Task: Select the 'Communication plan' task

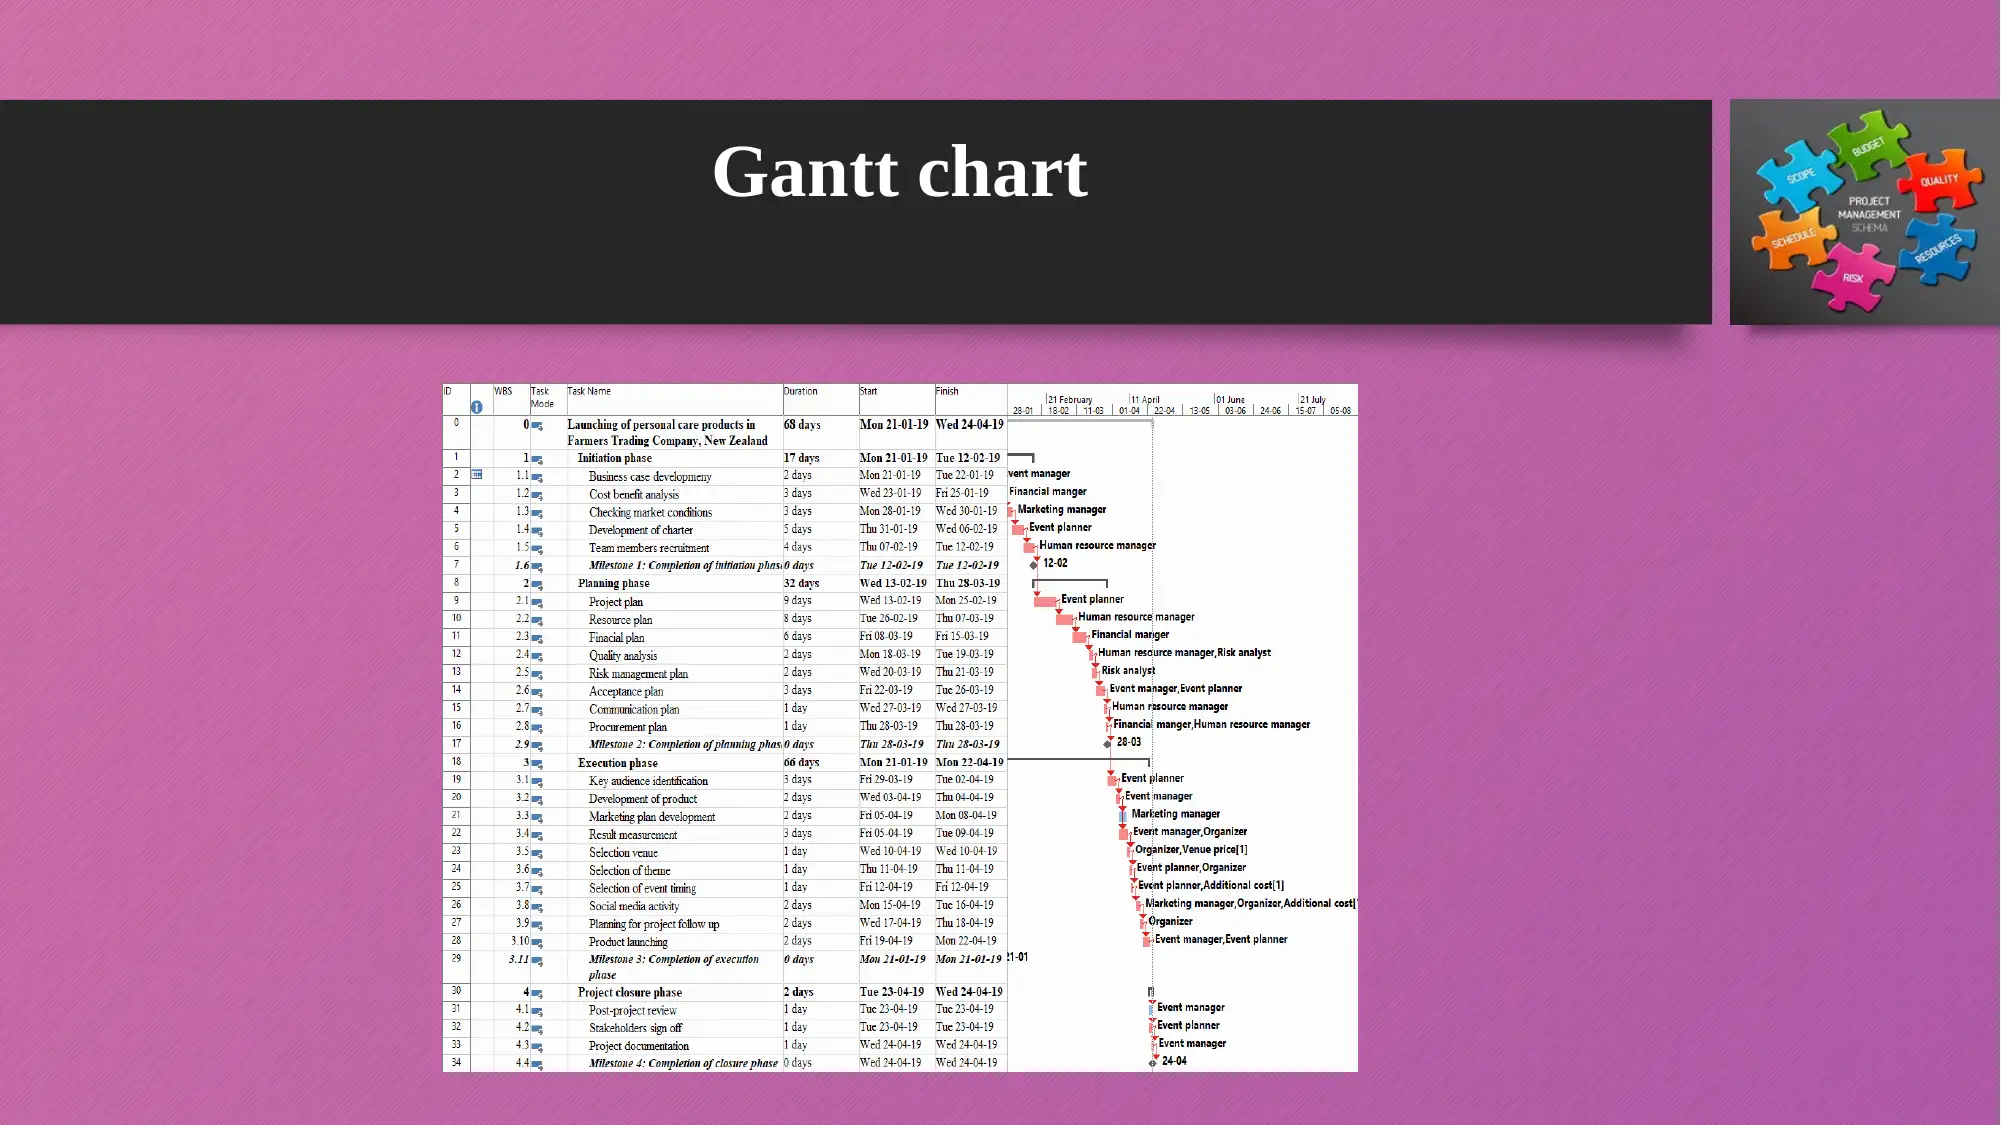Action: point(633,710)
